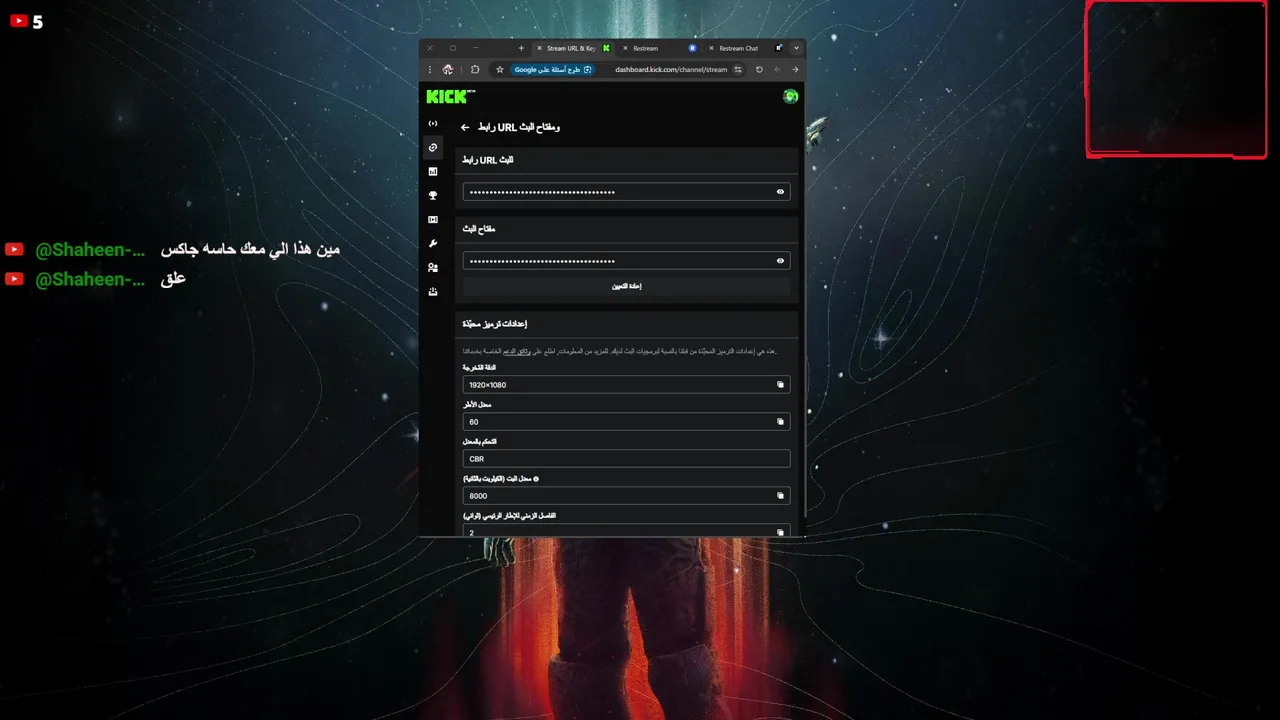Close the Stream URL & Key tab
1280x720 pixels.
point(540,48)
